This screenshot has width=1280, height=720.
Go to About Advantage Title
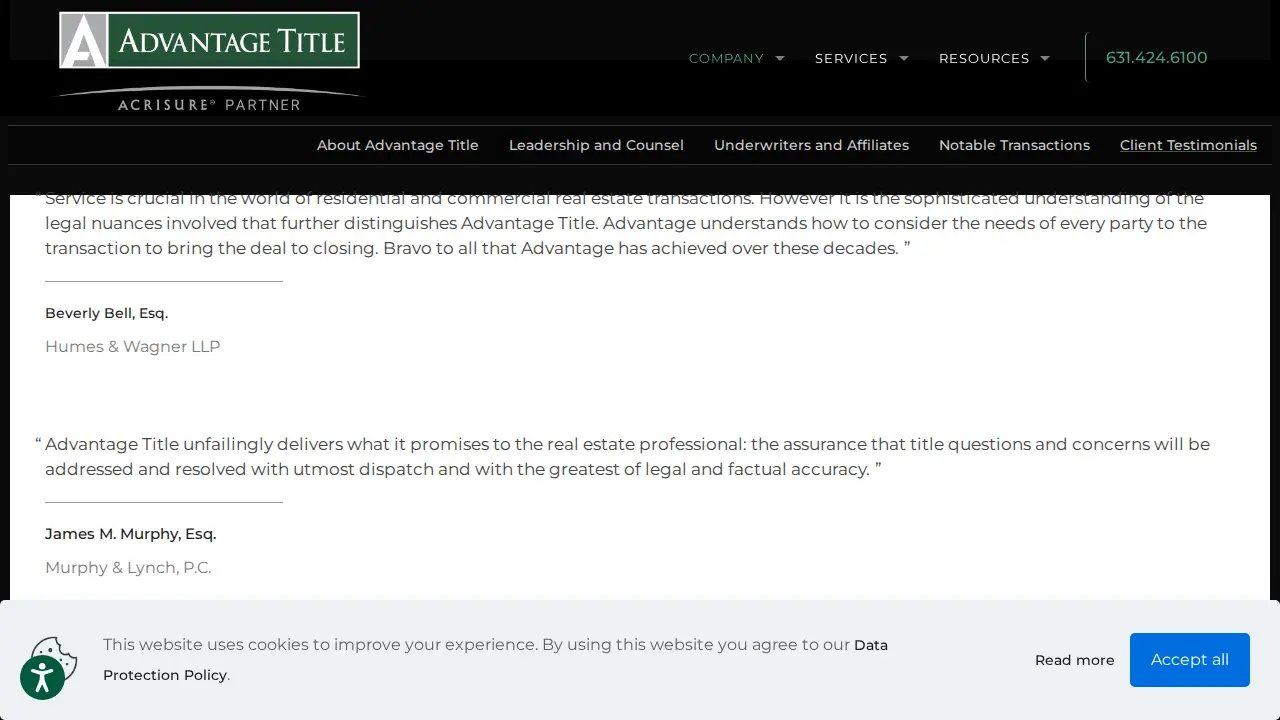(x=398, y=145)
